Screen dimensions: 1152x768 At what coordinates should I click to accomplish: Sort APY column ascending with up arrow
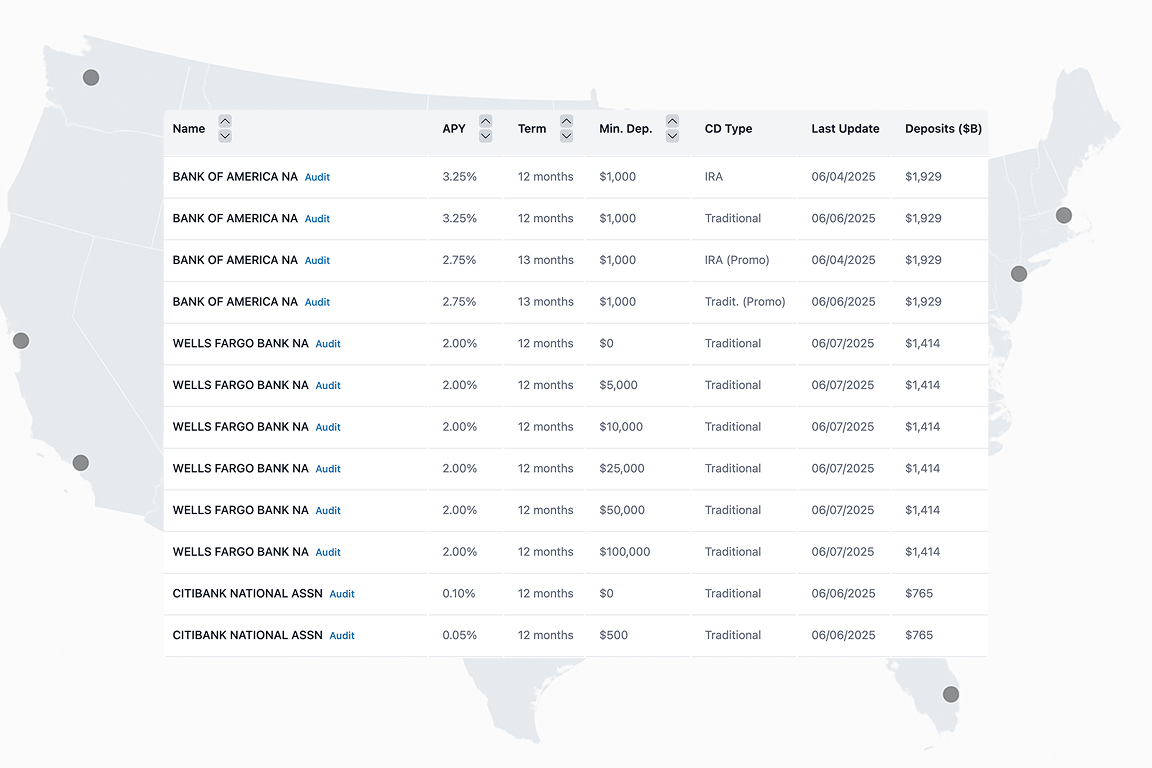(486, 121)
